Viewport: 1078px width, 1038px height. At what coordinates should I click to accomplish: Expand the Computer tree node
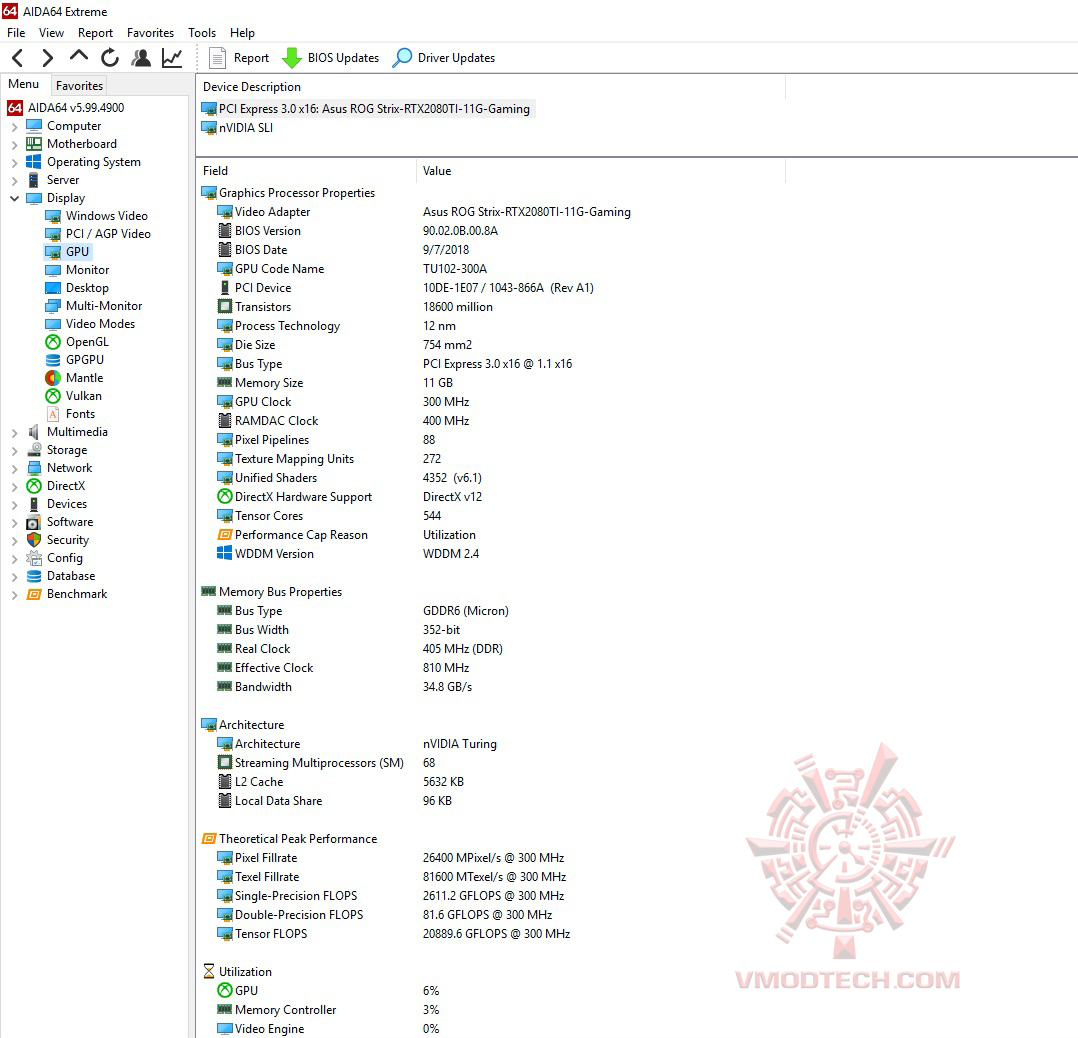14,127
